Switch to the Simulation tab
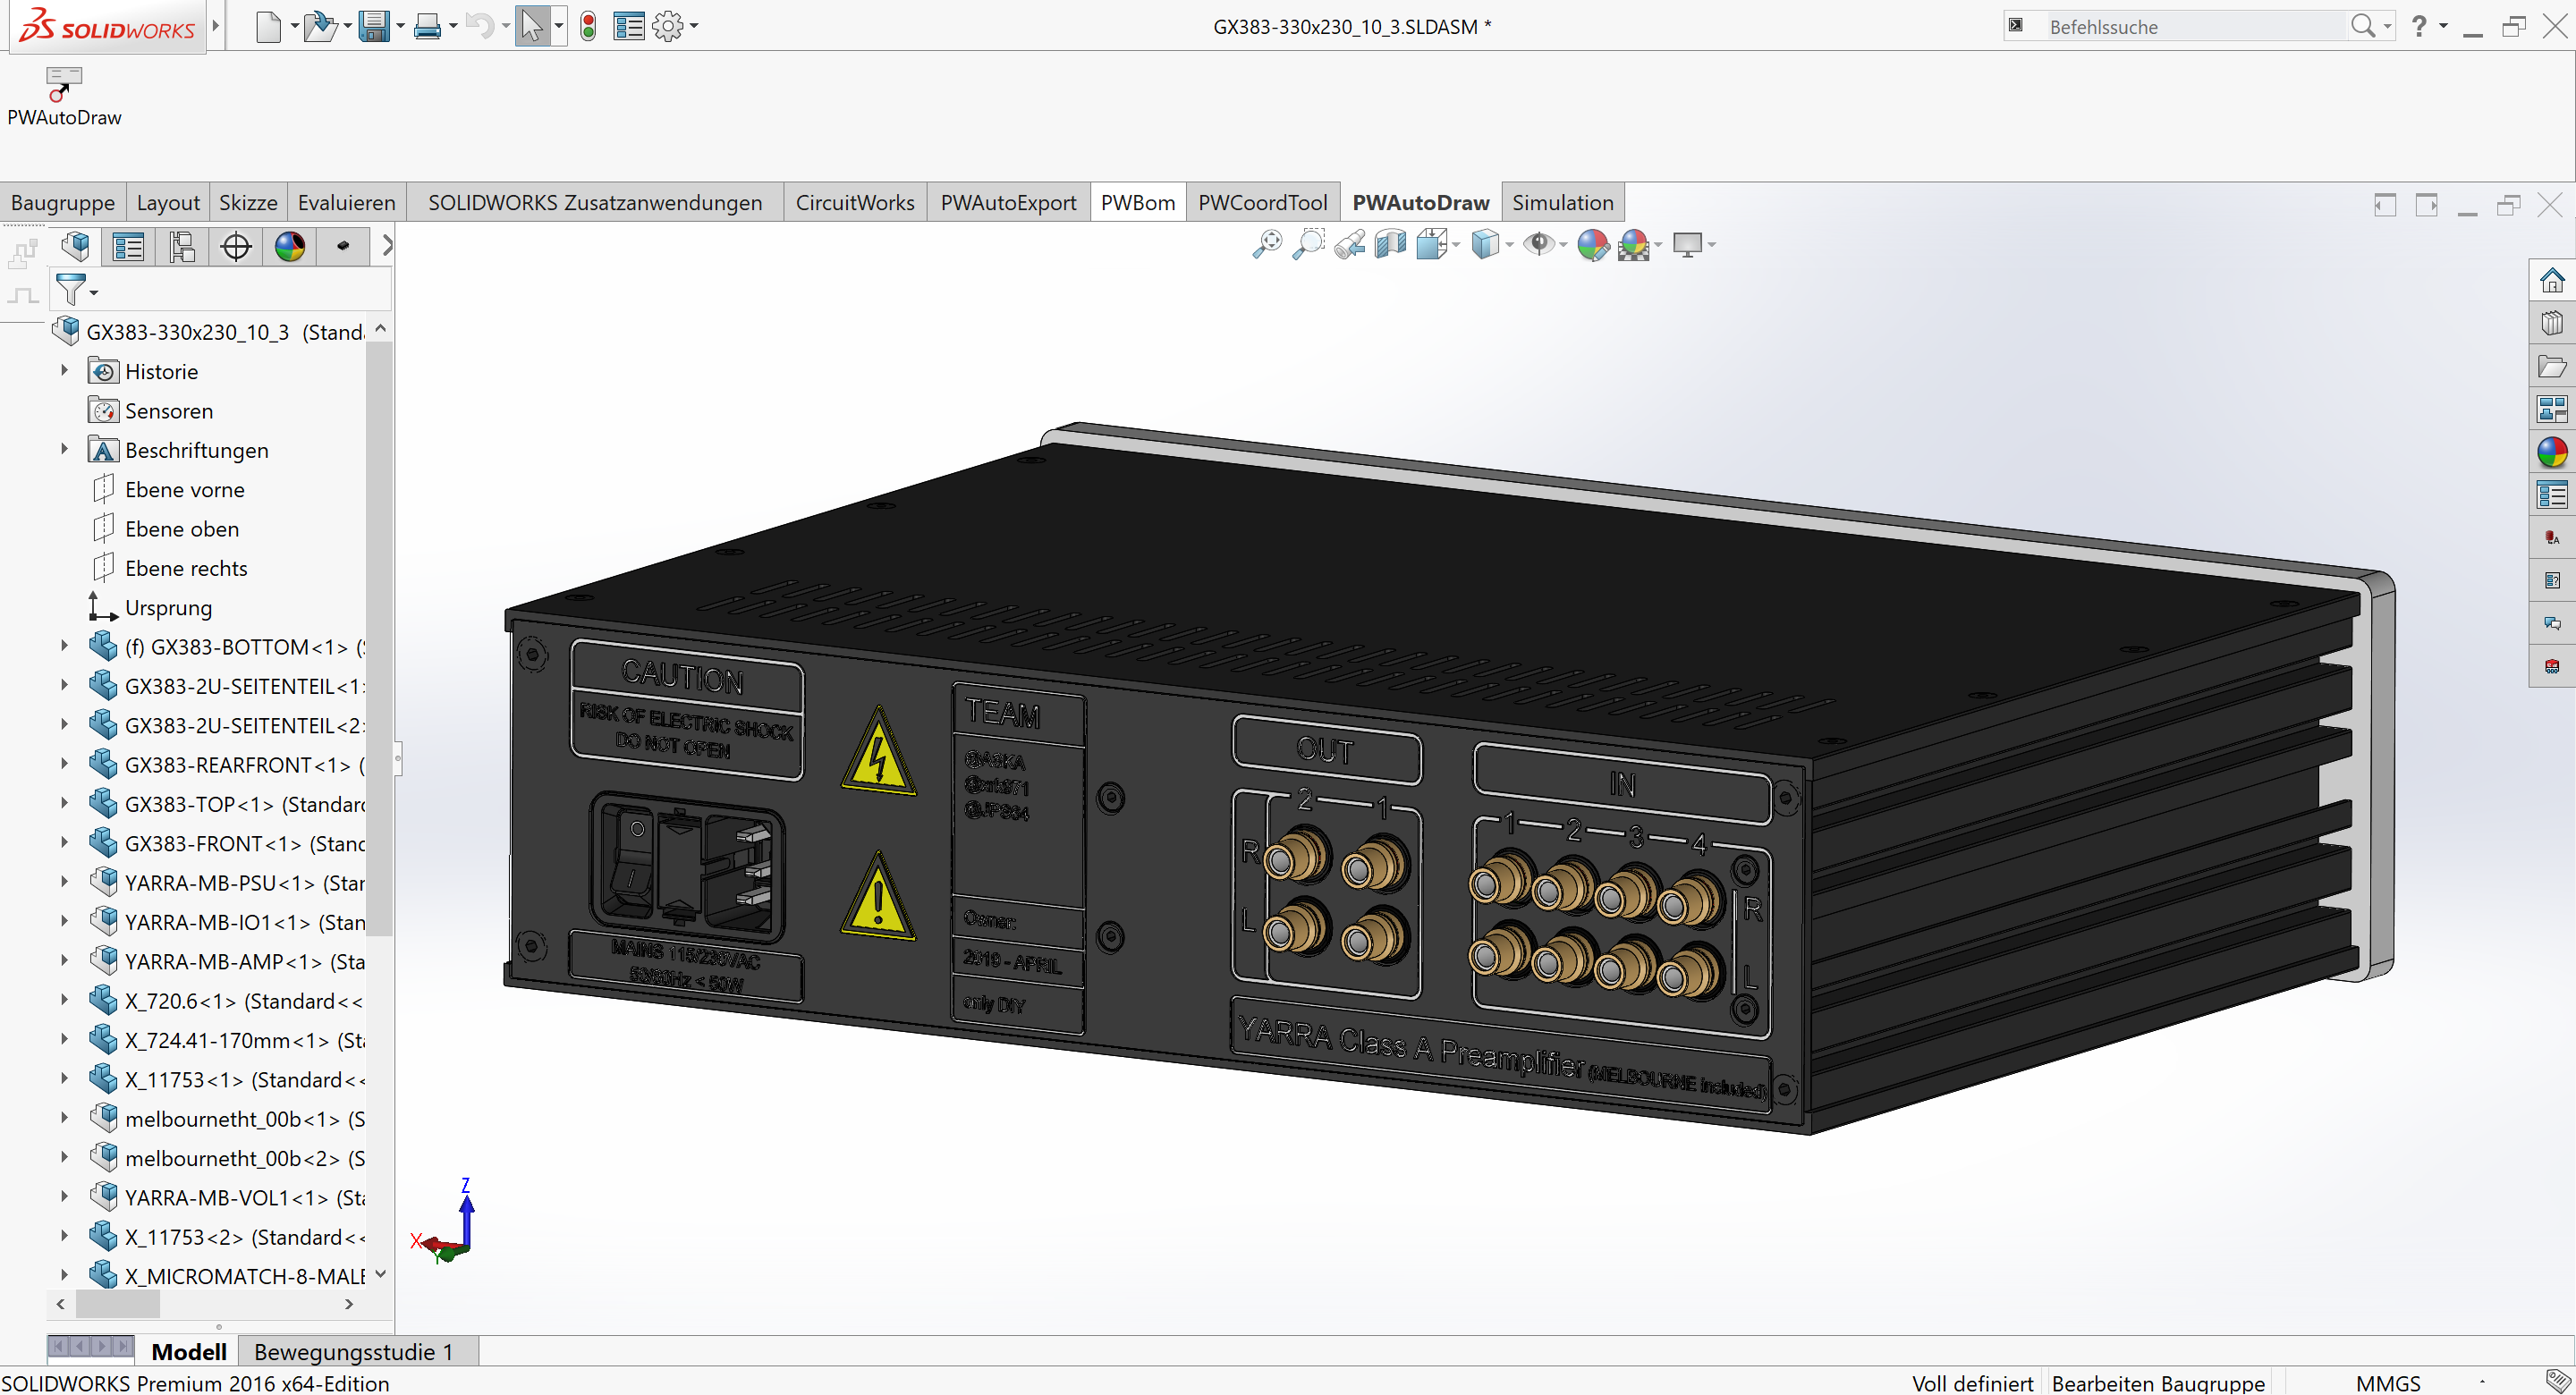The width and height of the screenshot is (2576, 1395). pyautogui.click(x=1563, y=202)
